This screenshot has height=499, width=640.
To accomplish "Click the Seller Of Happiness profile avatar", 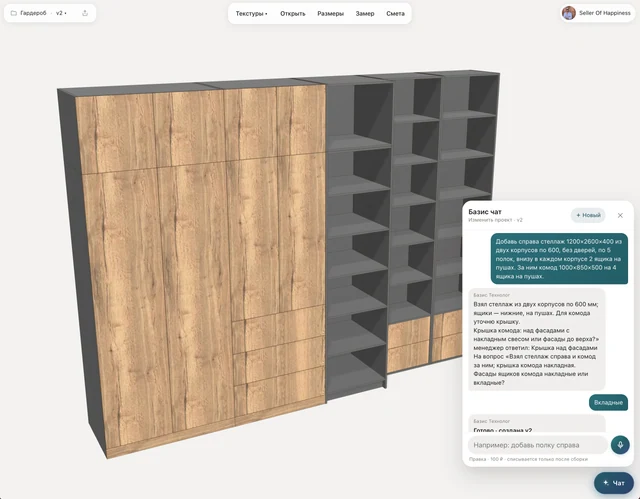I will pos(569,13).
